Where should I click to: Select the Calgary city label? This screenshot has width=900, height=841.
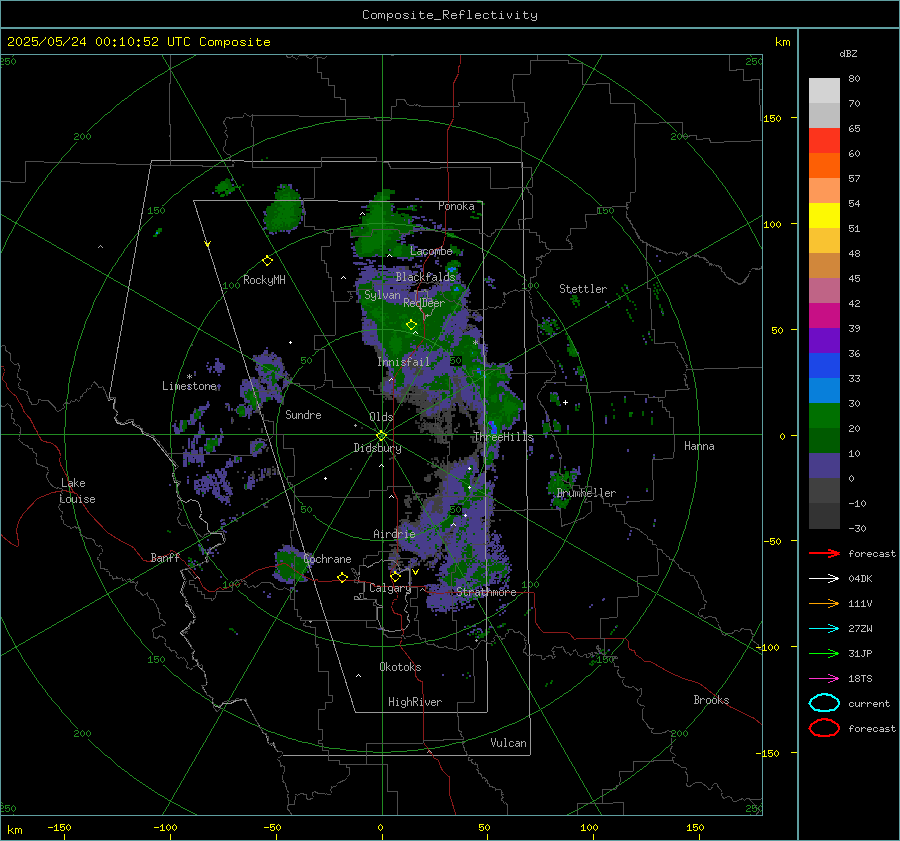[390, 588]
